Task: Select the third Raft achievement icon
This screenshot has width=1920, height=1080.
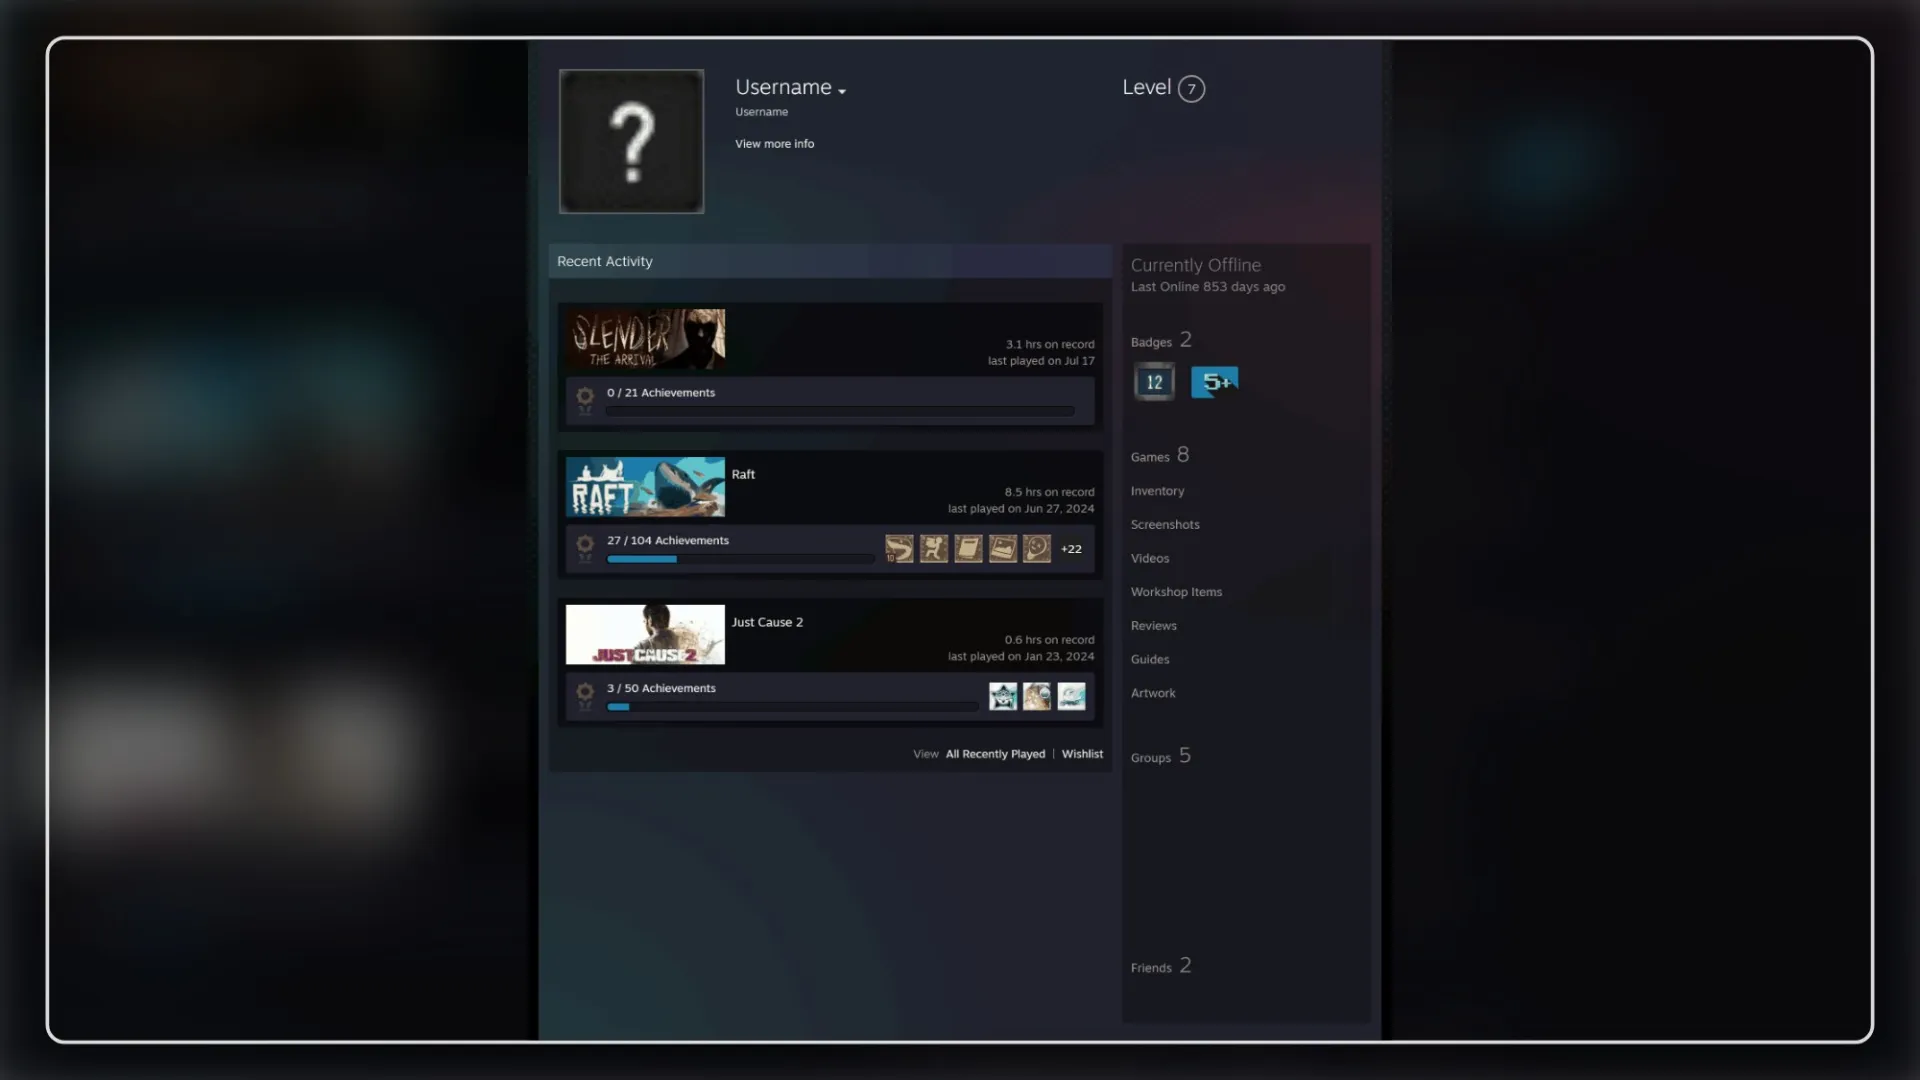Action: (968, 549)
